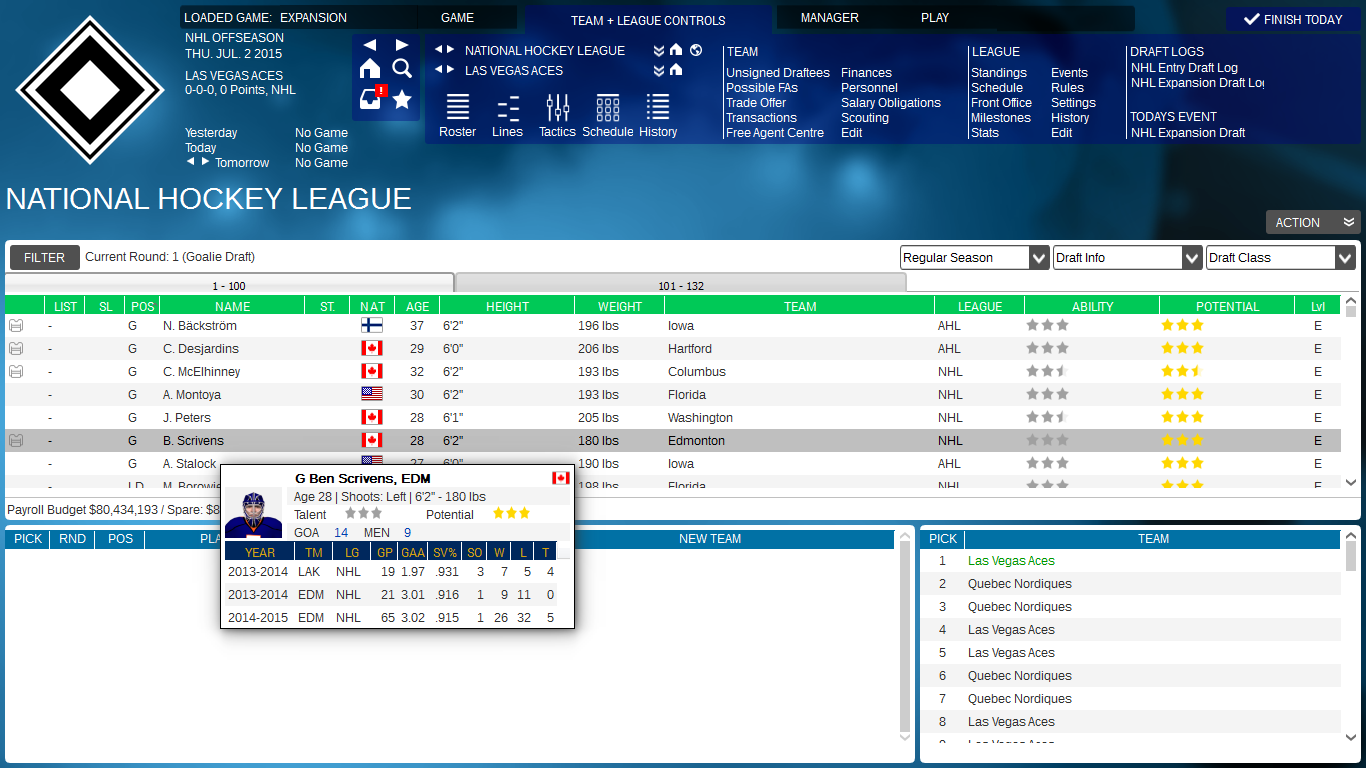This screenshot has height=768, width=1366.
Task: Switch to the next team after Las Vegas Aces
Action: [450, 70]
